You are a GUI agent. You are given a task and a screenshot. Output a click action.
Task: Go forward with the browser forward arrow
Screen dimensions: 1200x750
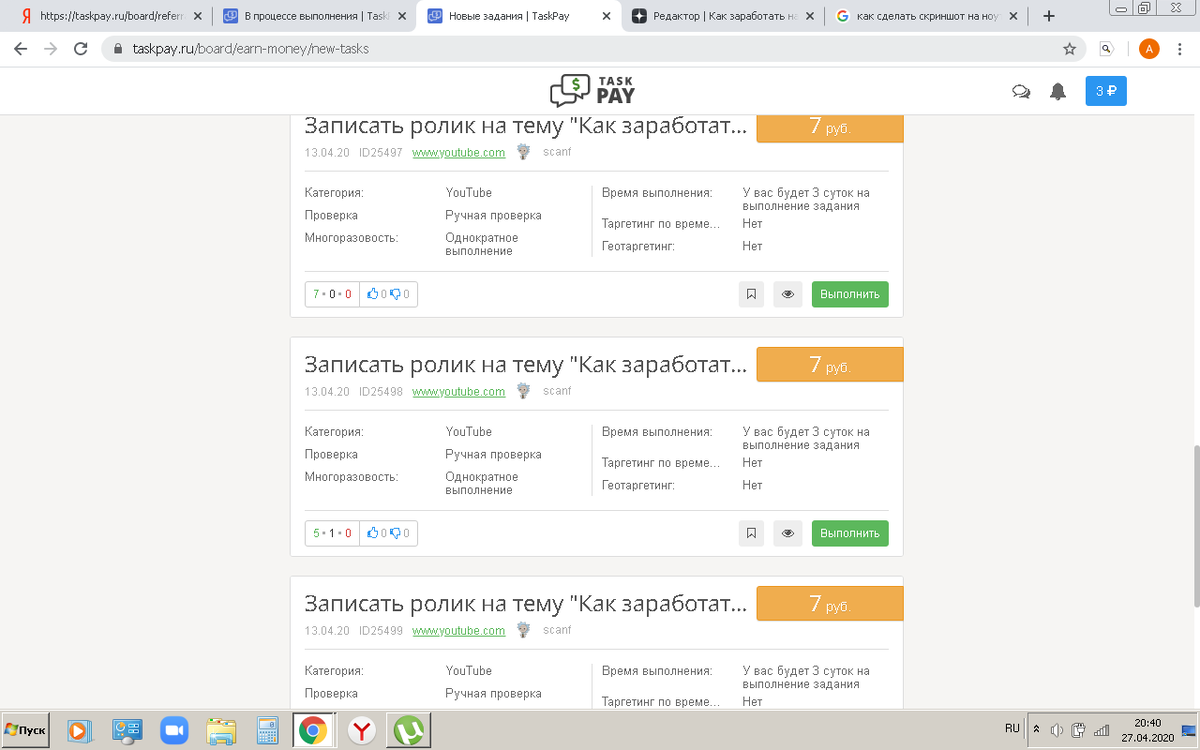point(51,48)
